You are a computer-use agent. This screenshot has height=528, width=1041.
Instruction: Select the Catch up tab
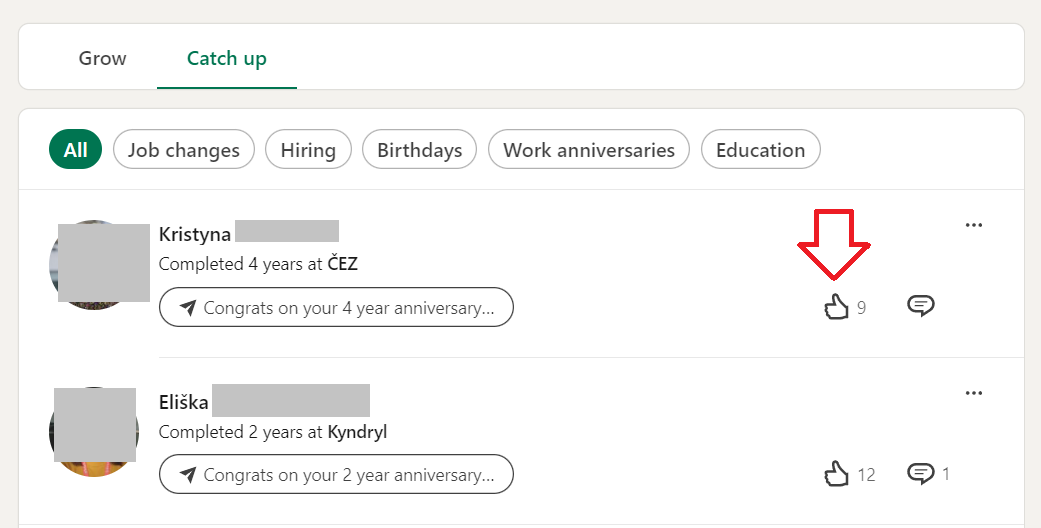[x=227, y=58]
